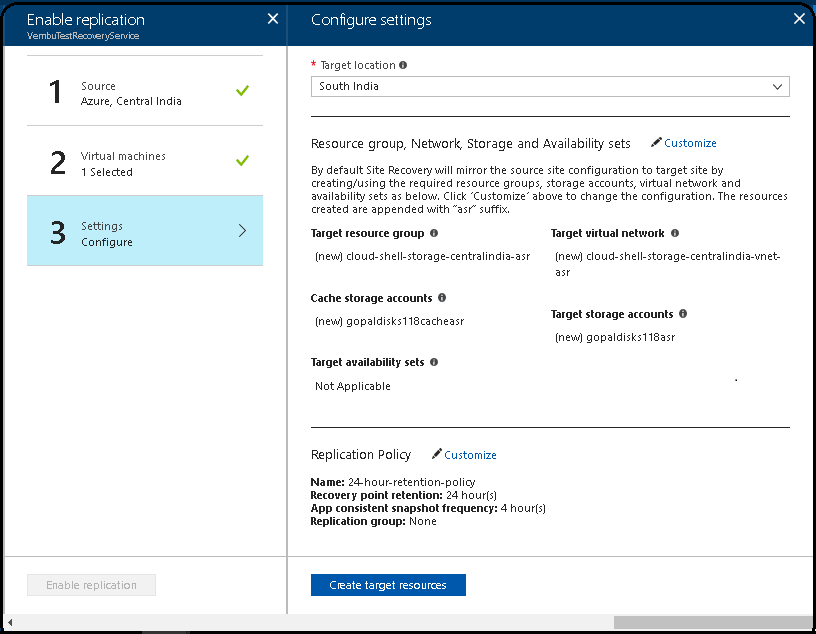Click the green checkmark on Source step
Screen dimensions: 816x634
[242, 91]
